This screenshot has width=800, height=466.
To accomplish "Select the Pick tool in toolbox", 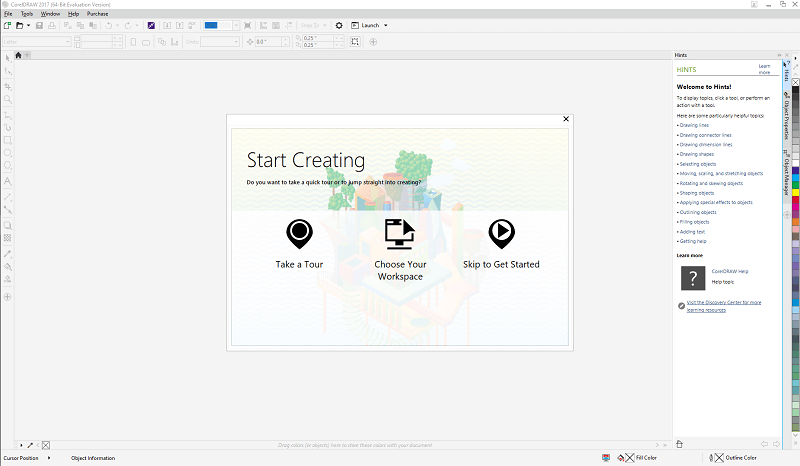I will point(8,58).
